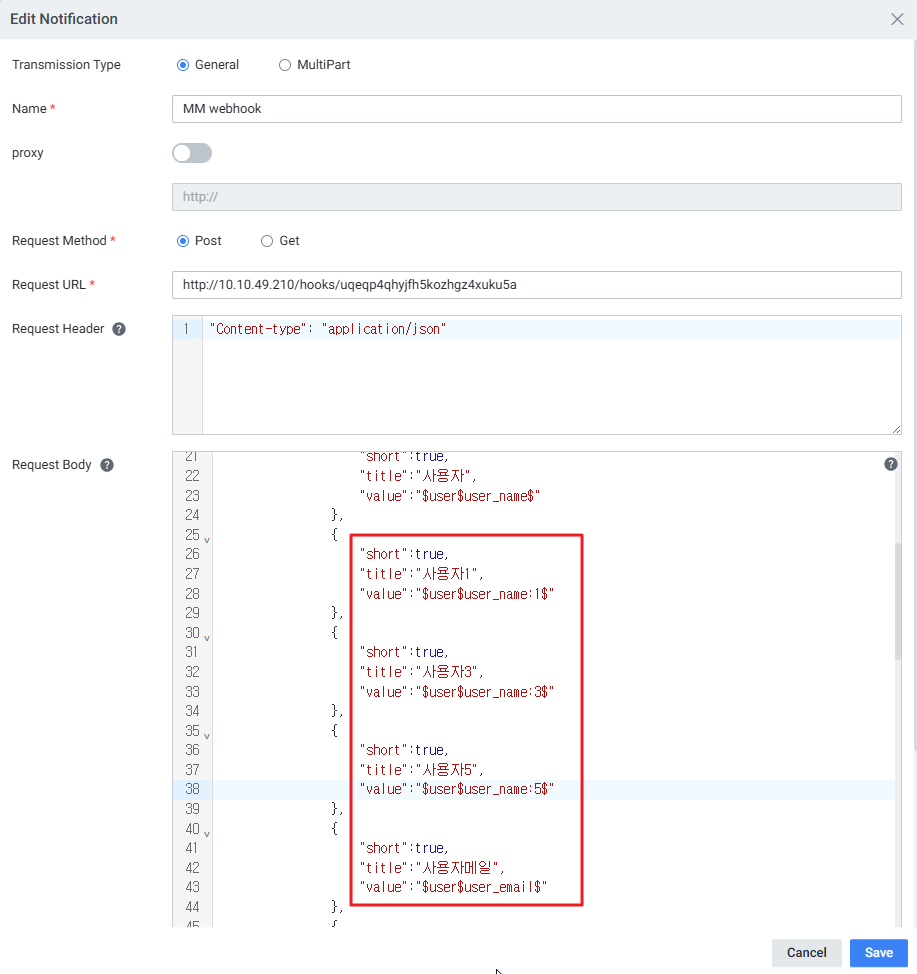Click the Request Body help icon

(x=107, y=465)
